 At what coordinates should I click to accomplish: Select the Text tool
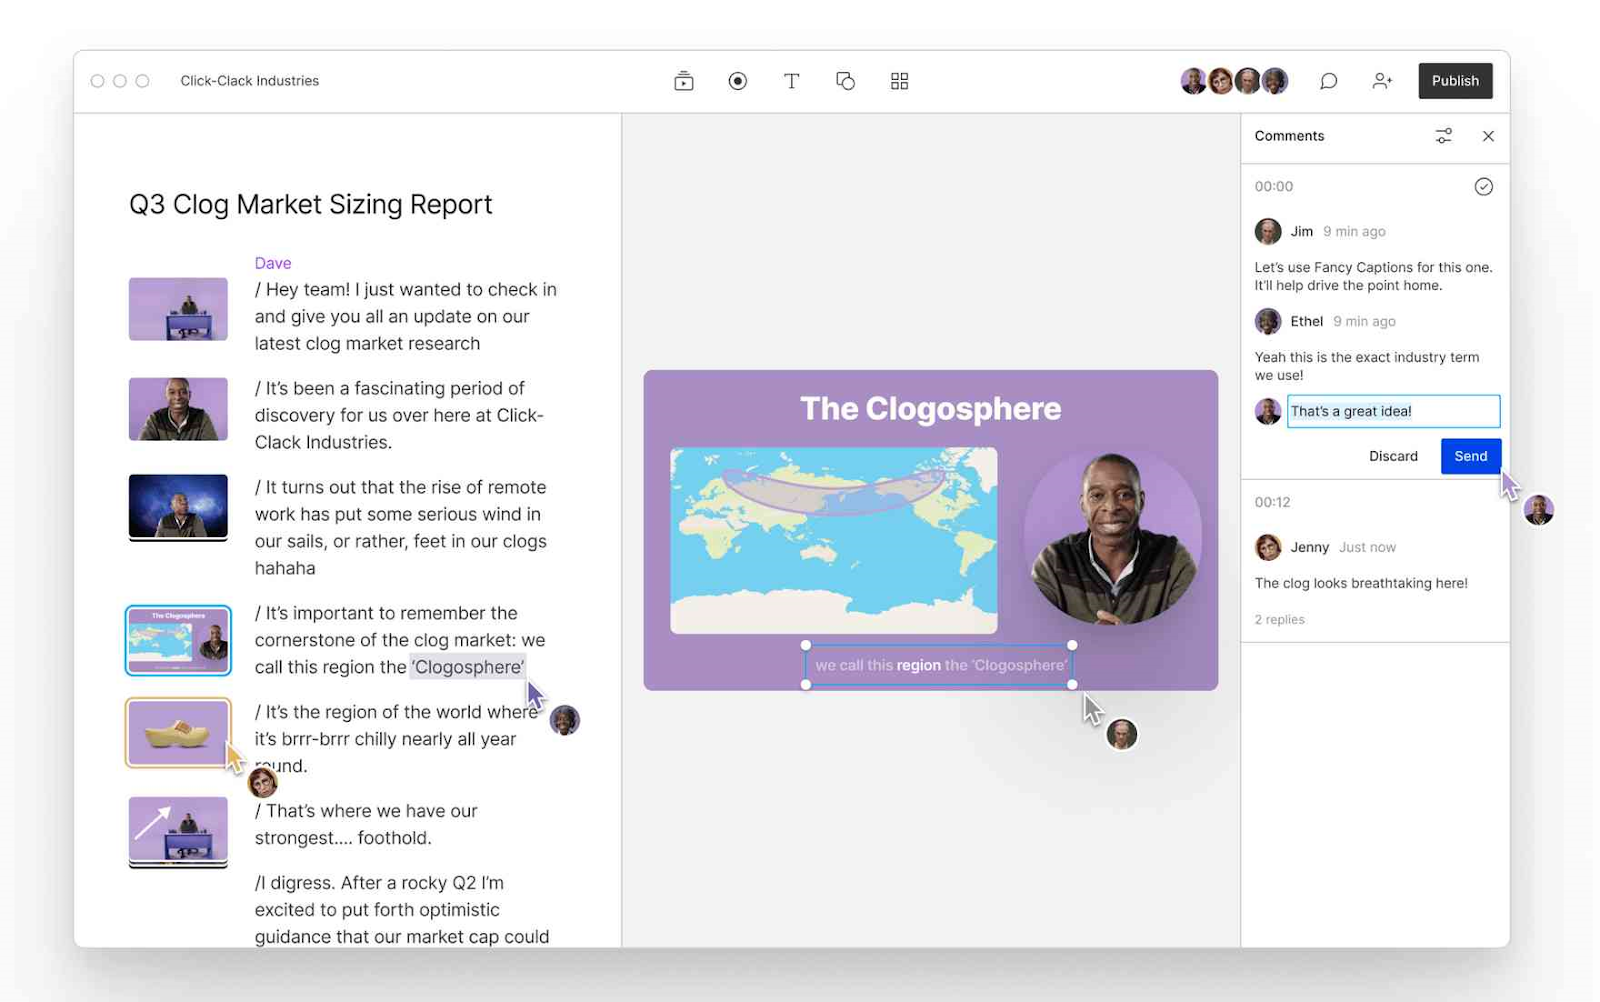tap(791, 81)
